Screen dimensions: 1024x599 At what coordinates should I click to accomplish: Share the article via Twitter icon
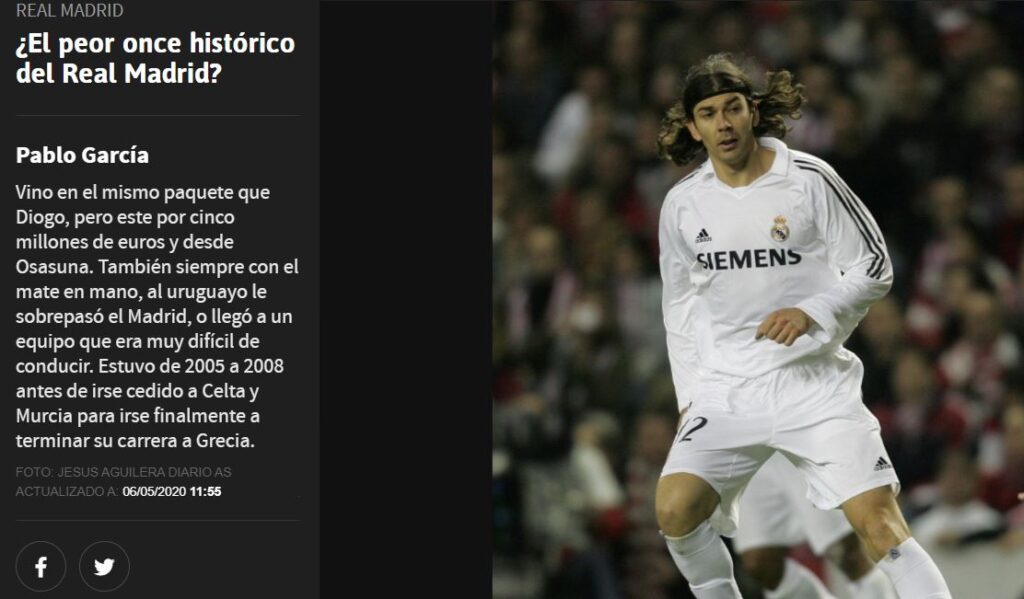pyautogui.click(x=104, y=566)
